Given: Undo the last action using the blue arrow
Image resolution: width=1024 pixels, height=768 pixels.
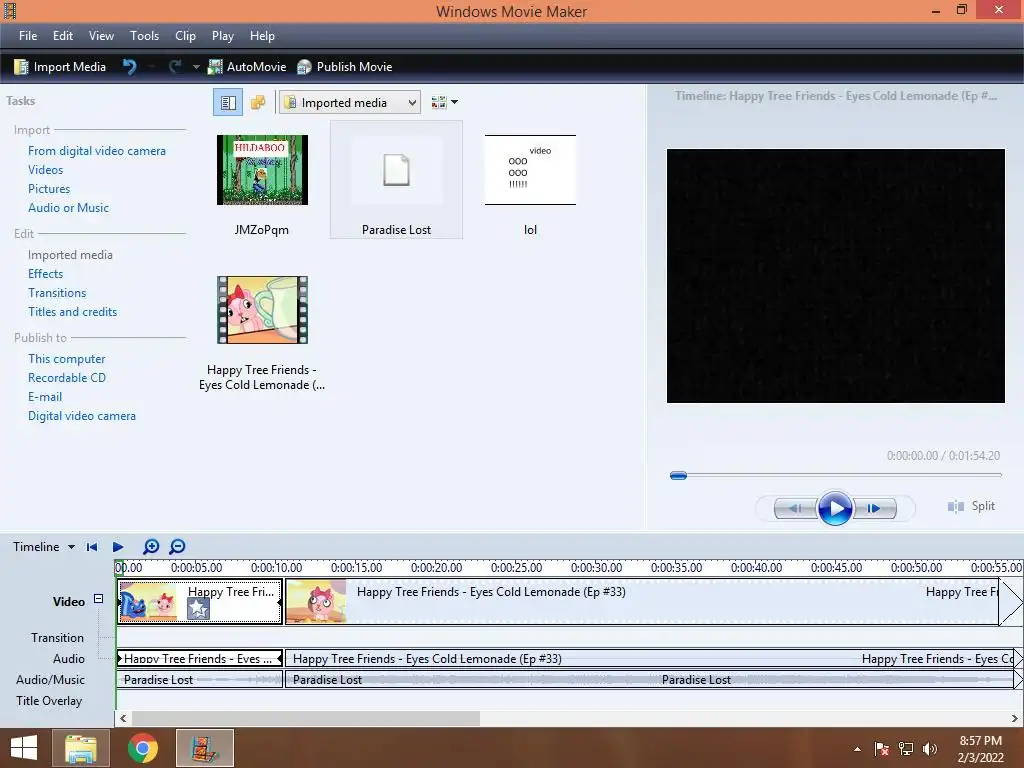Looking at the screenshot, I should [x=129, y=67].
